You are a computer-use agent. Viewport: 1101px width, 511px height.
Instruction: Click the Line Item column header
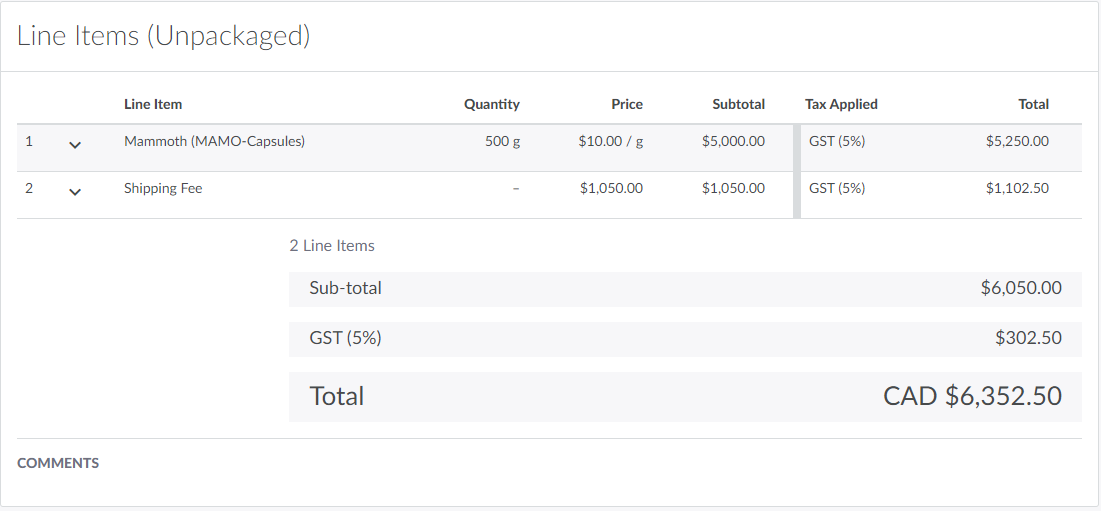click(x=153, y=104)
